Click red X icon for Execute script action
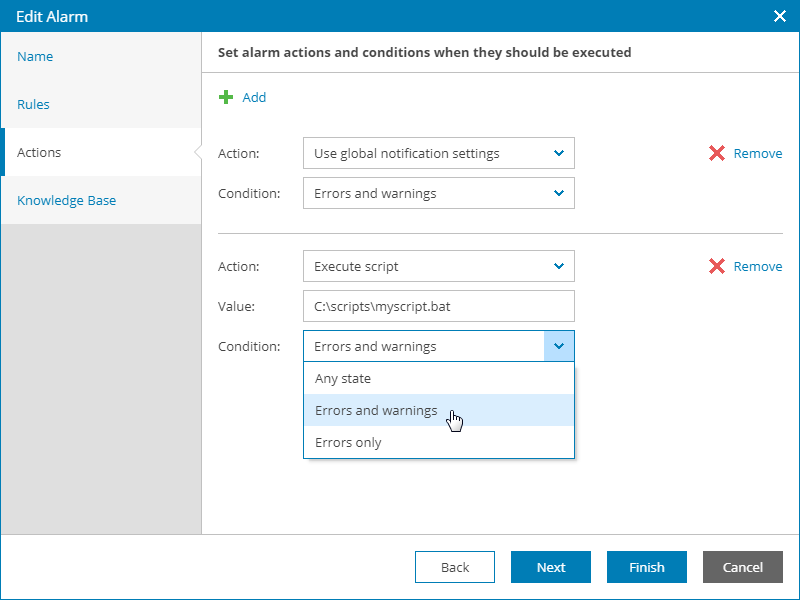 717,266
